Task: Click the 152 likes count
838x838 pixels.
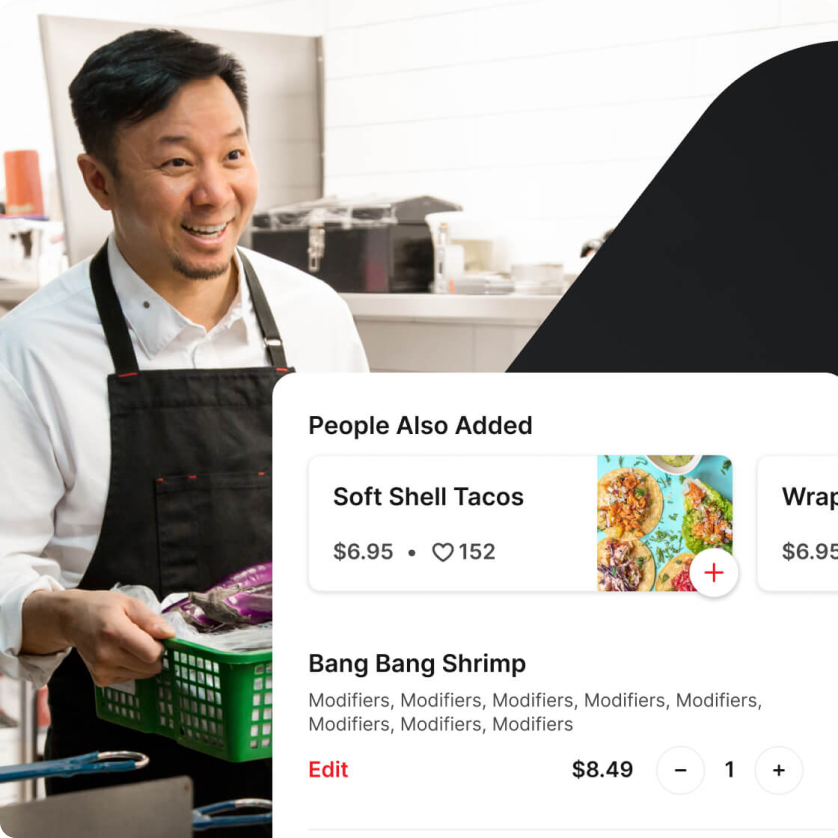Action: click(477, 552)
